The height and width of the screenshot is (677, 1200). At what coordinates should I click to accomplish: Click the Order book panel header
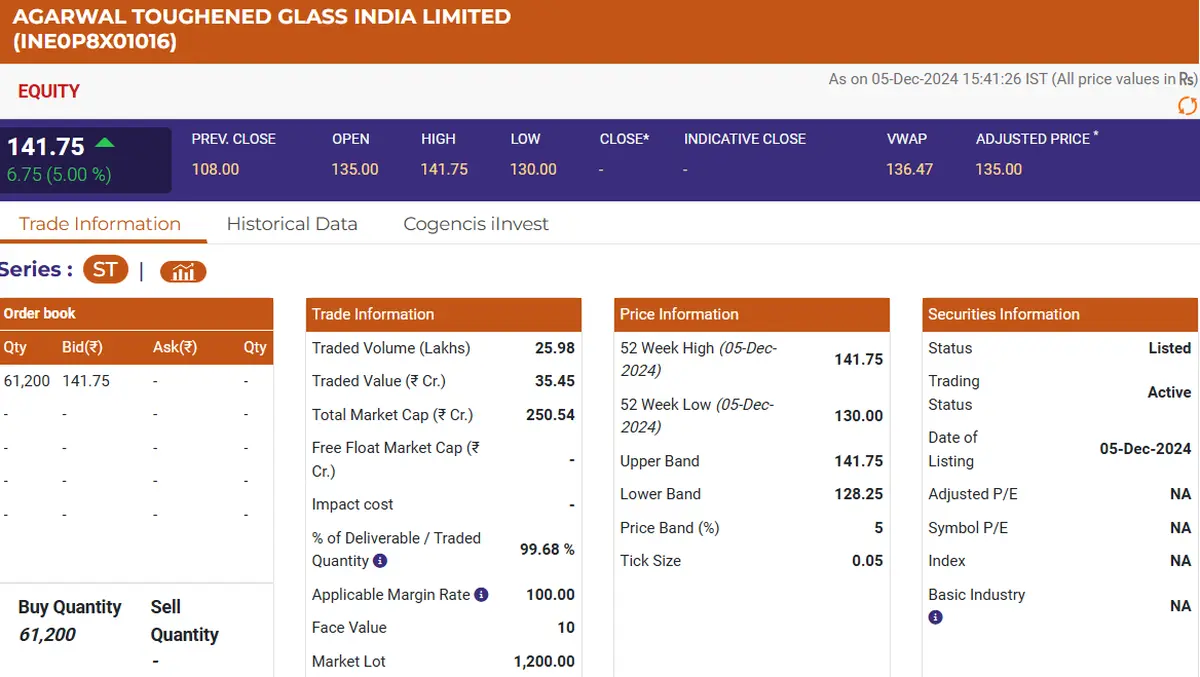point(136,313)
